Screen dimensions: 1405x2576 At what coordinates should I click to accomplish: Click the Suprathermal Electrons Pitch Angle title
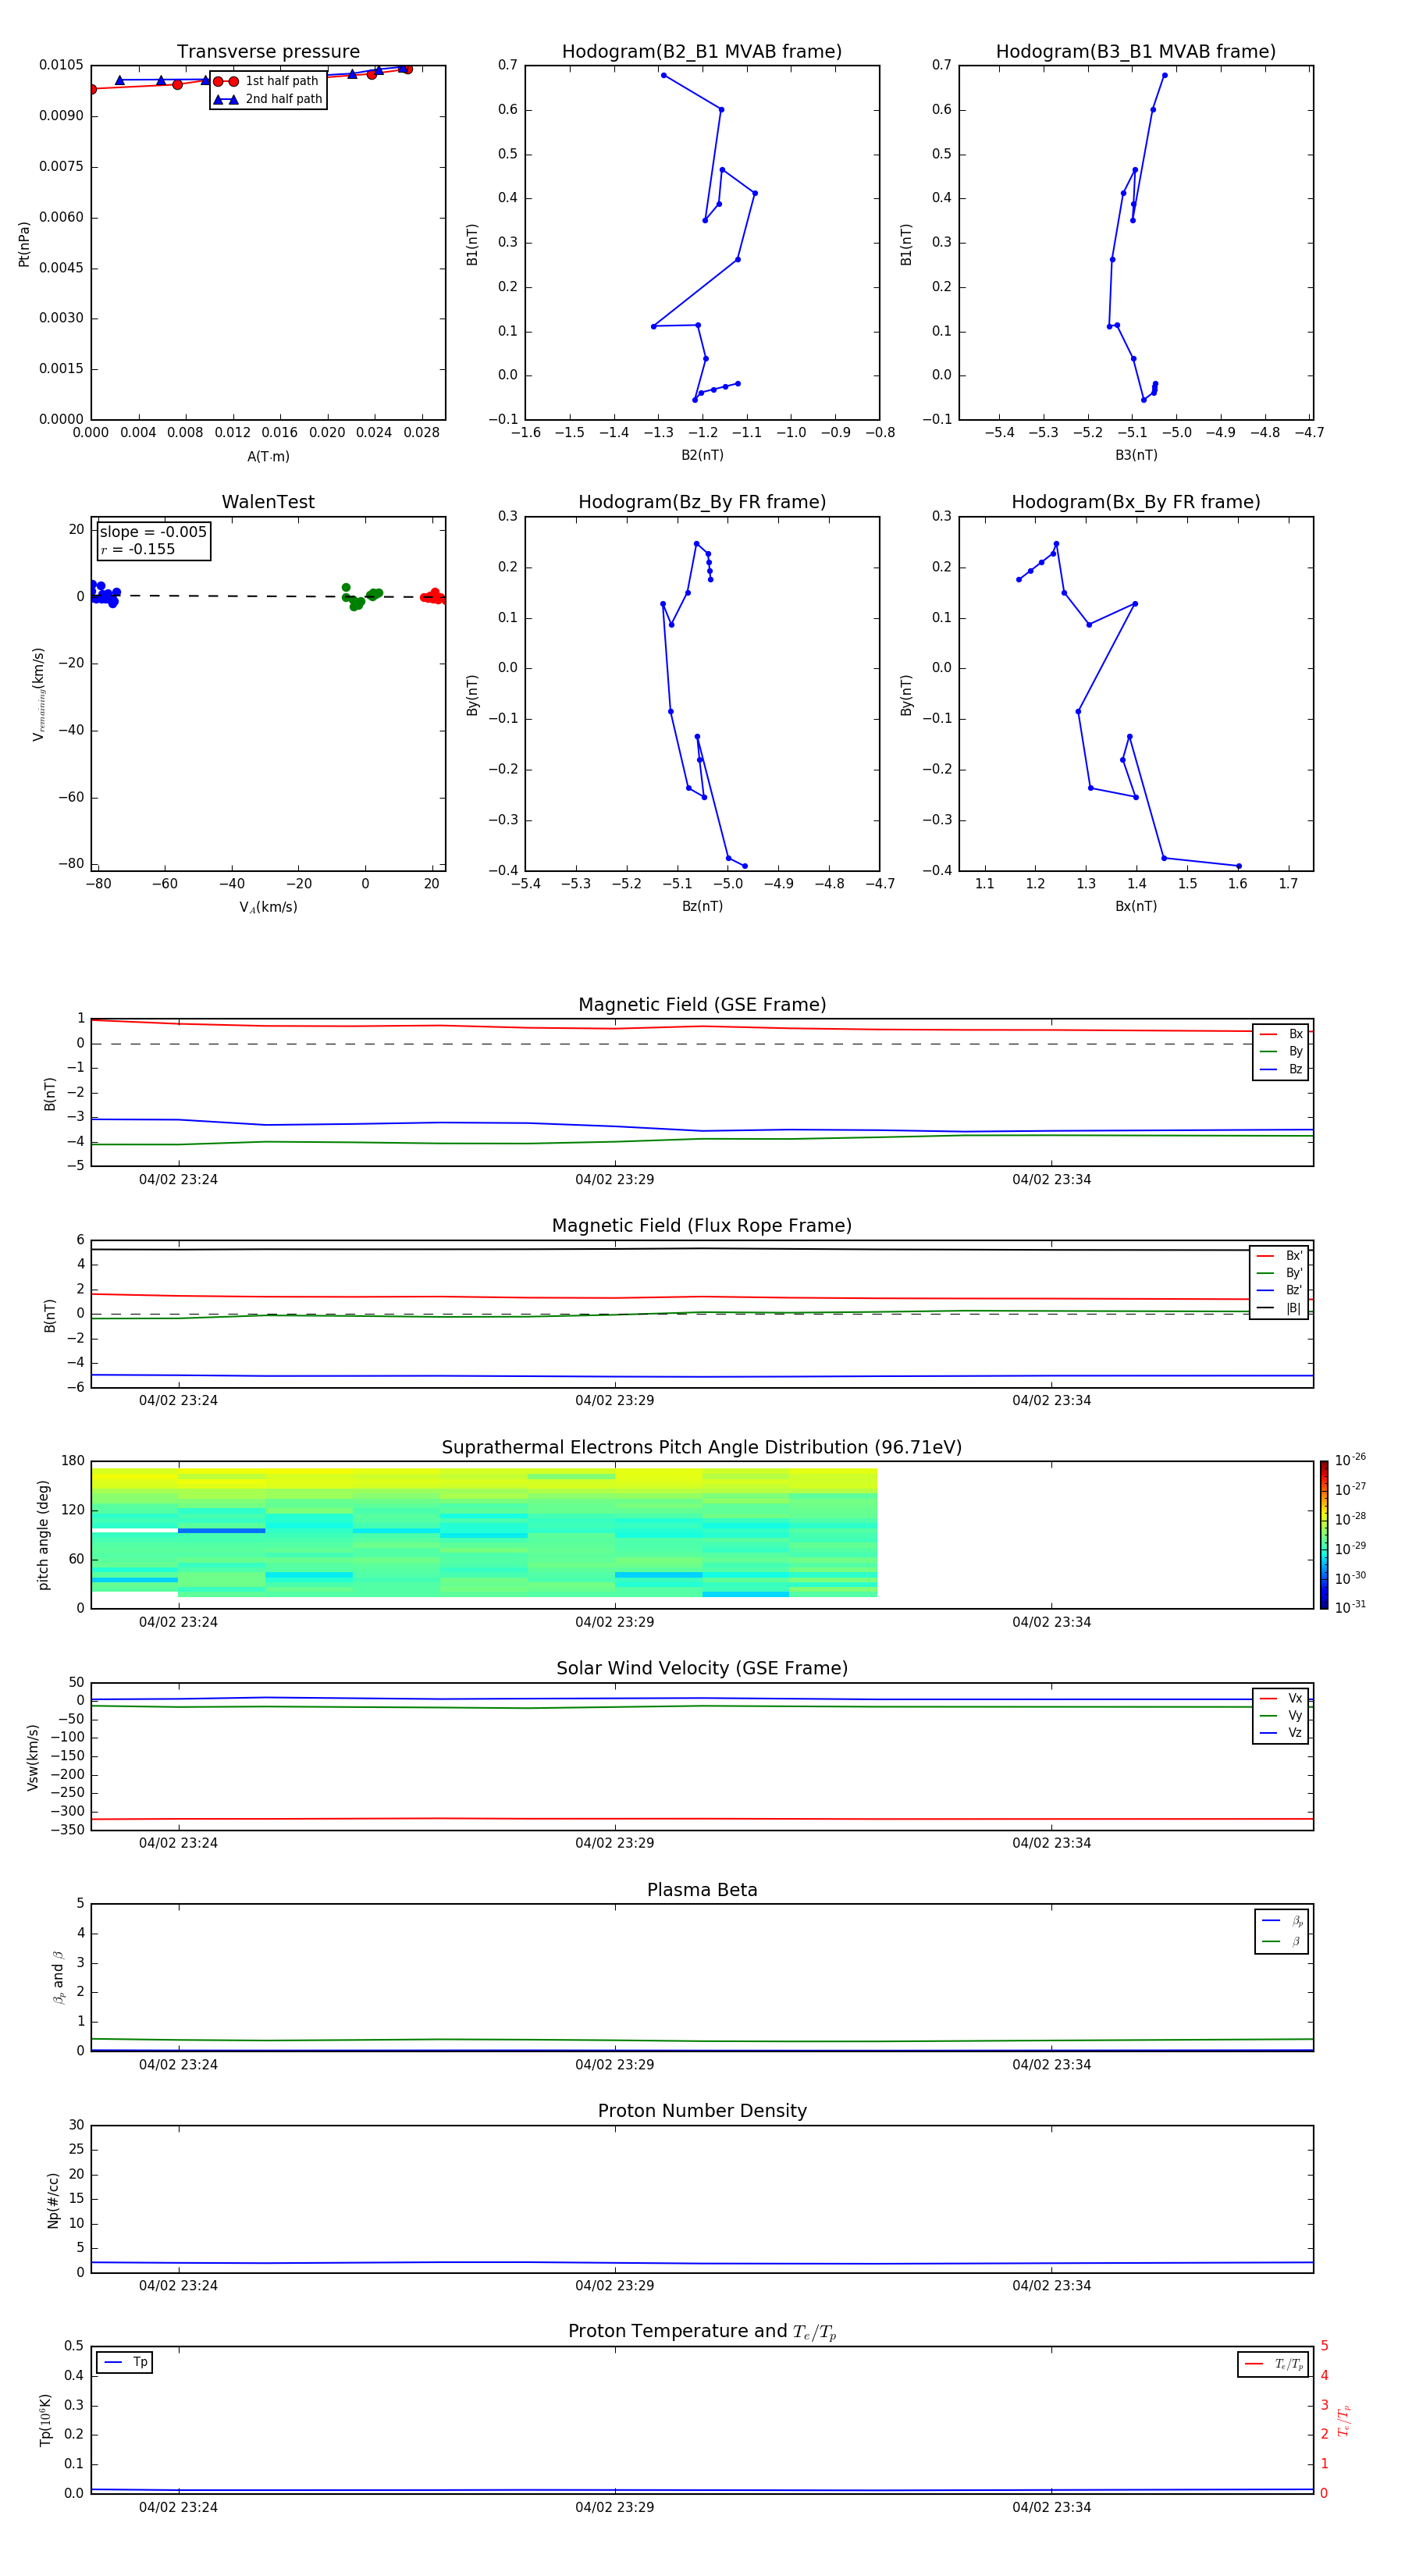click(x=702, y=1447)
